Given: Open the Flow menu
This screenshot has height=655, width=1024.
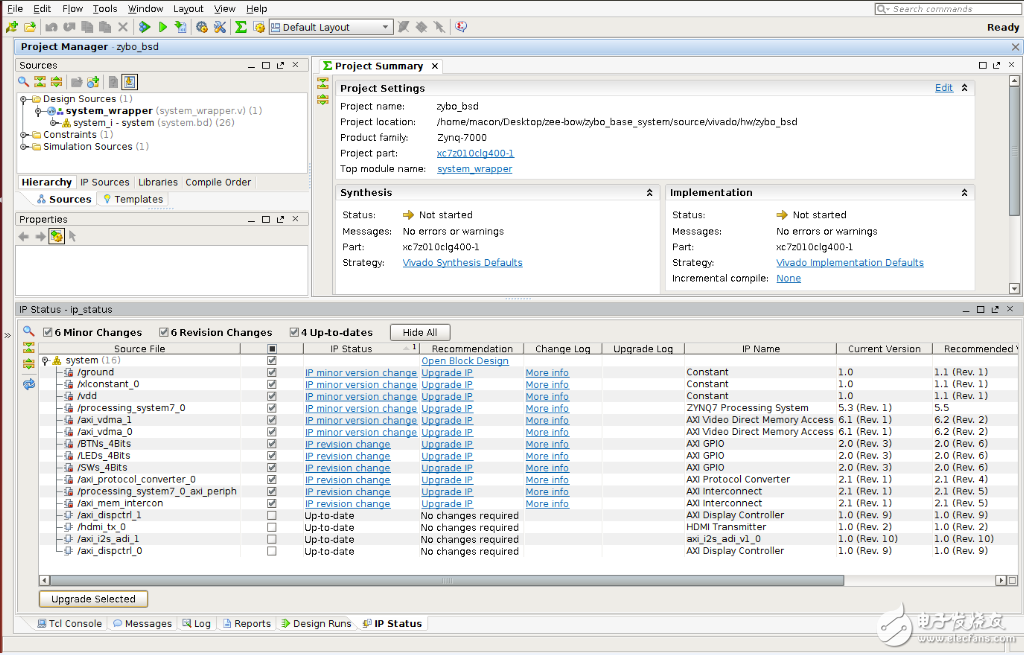Looking at the screenshot, I should (73, 9).
